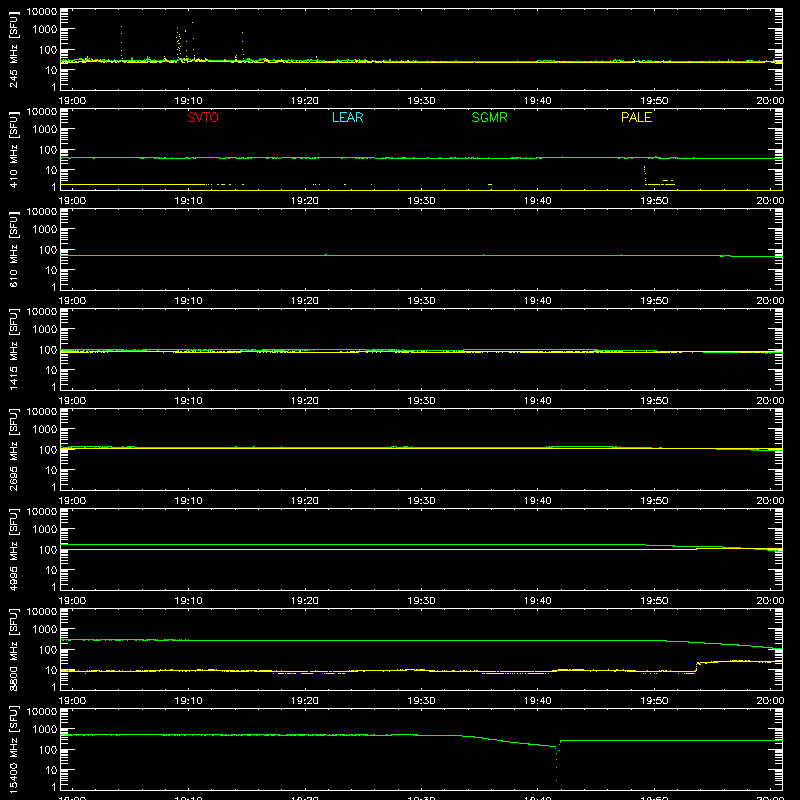Click the yellow step-up in the 8800 MHz trace

[x=697, y=667]
